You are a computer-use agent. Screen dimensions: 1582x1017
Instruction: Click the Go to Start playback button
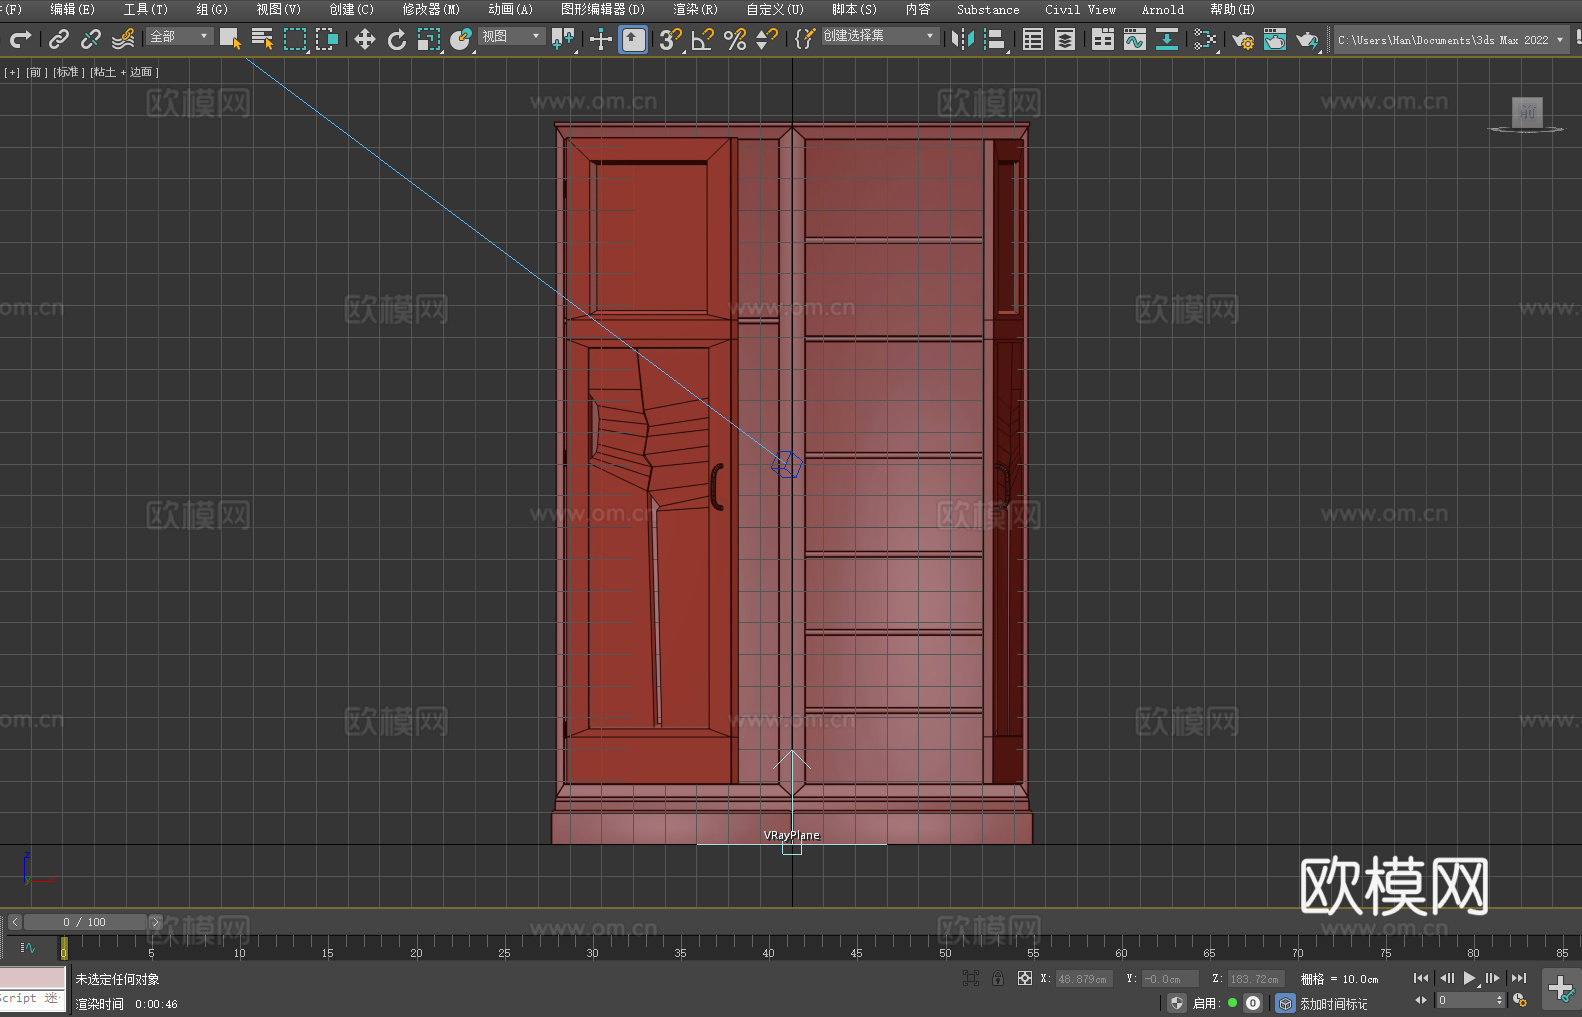(x=1421, y=978)
